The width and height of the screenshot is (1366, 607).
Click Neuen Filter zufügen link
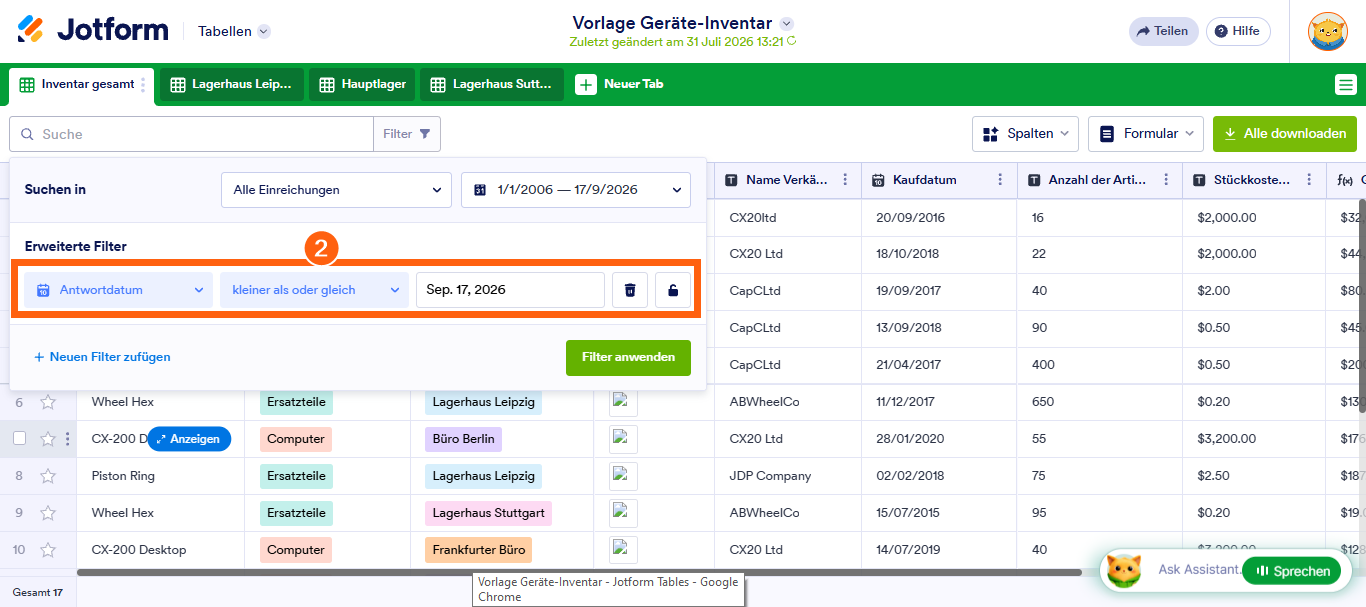(x=102, y=357)
